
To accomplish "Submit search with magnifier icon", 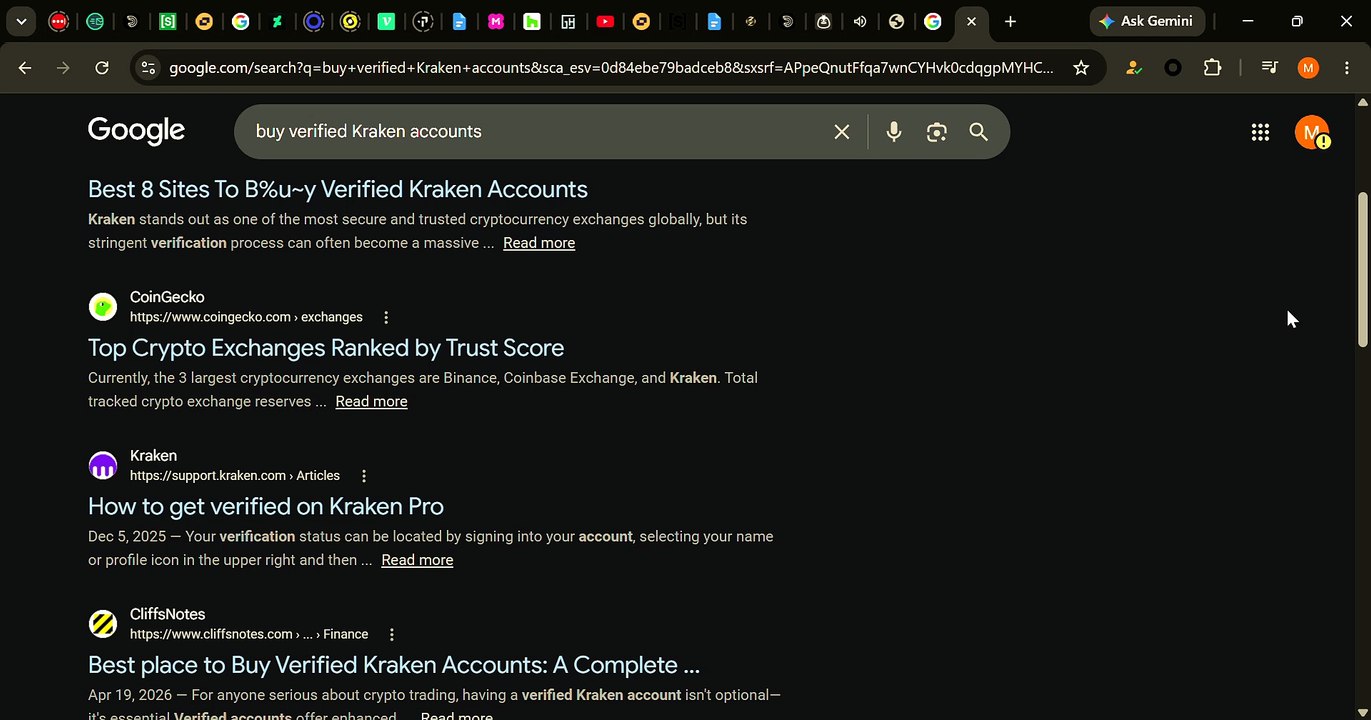I will point(978,132).
